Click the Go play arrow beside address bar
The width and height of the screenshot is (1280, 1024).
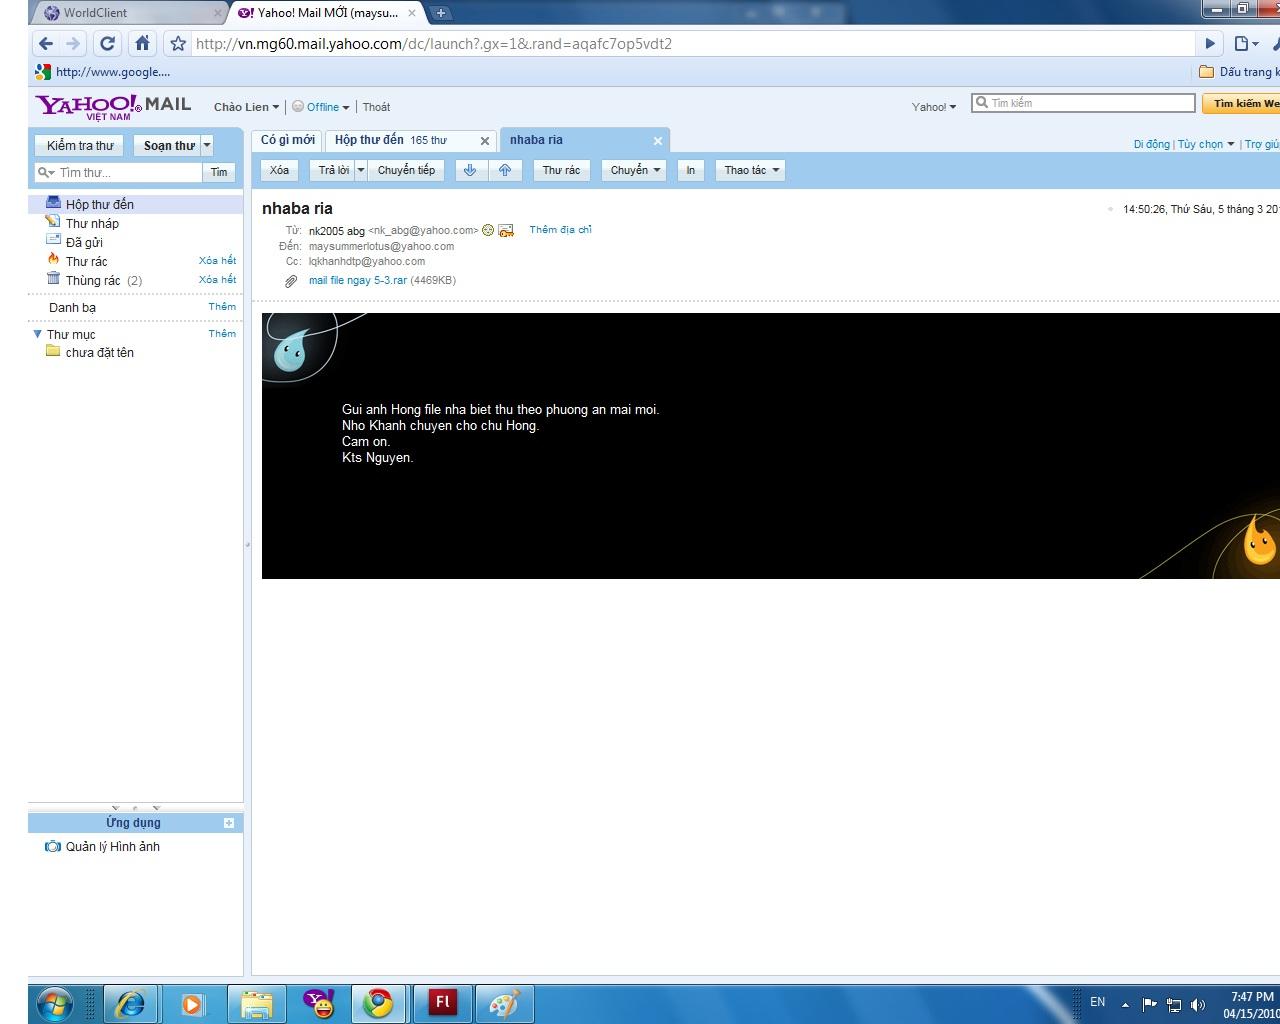click(1210, 44)
